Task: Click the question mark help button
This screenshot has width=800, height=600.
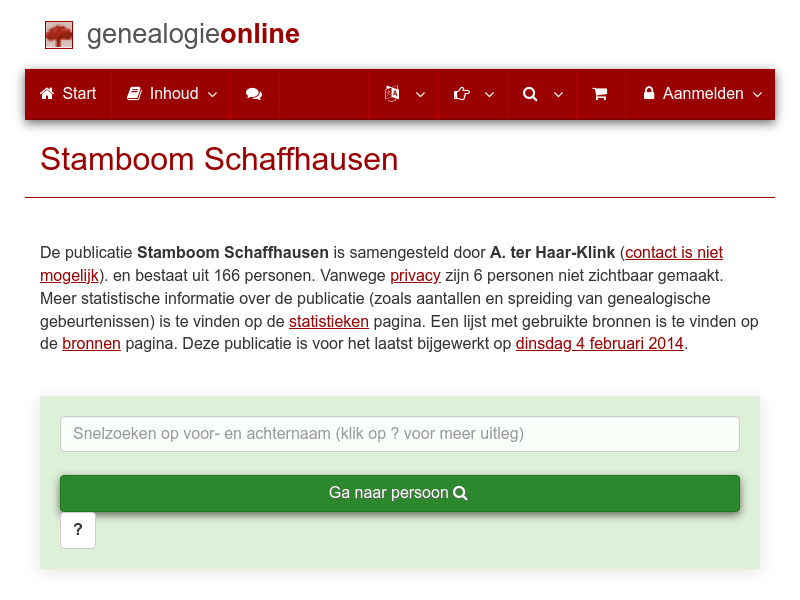Action: pos(78,530)
